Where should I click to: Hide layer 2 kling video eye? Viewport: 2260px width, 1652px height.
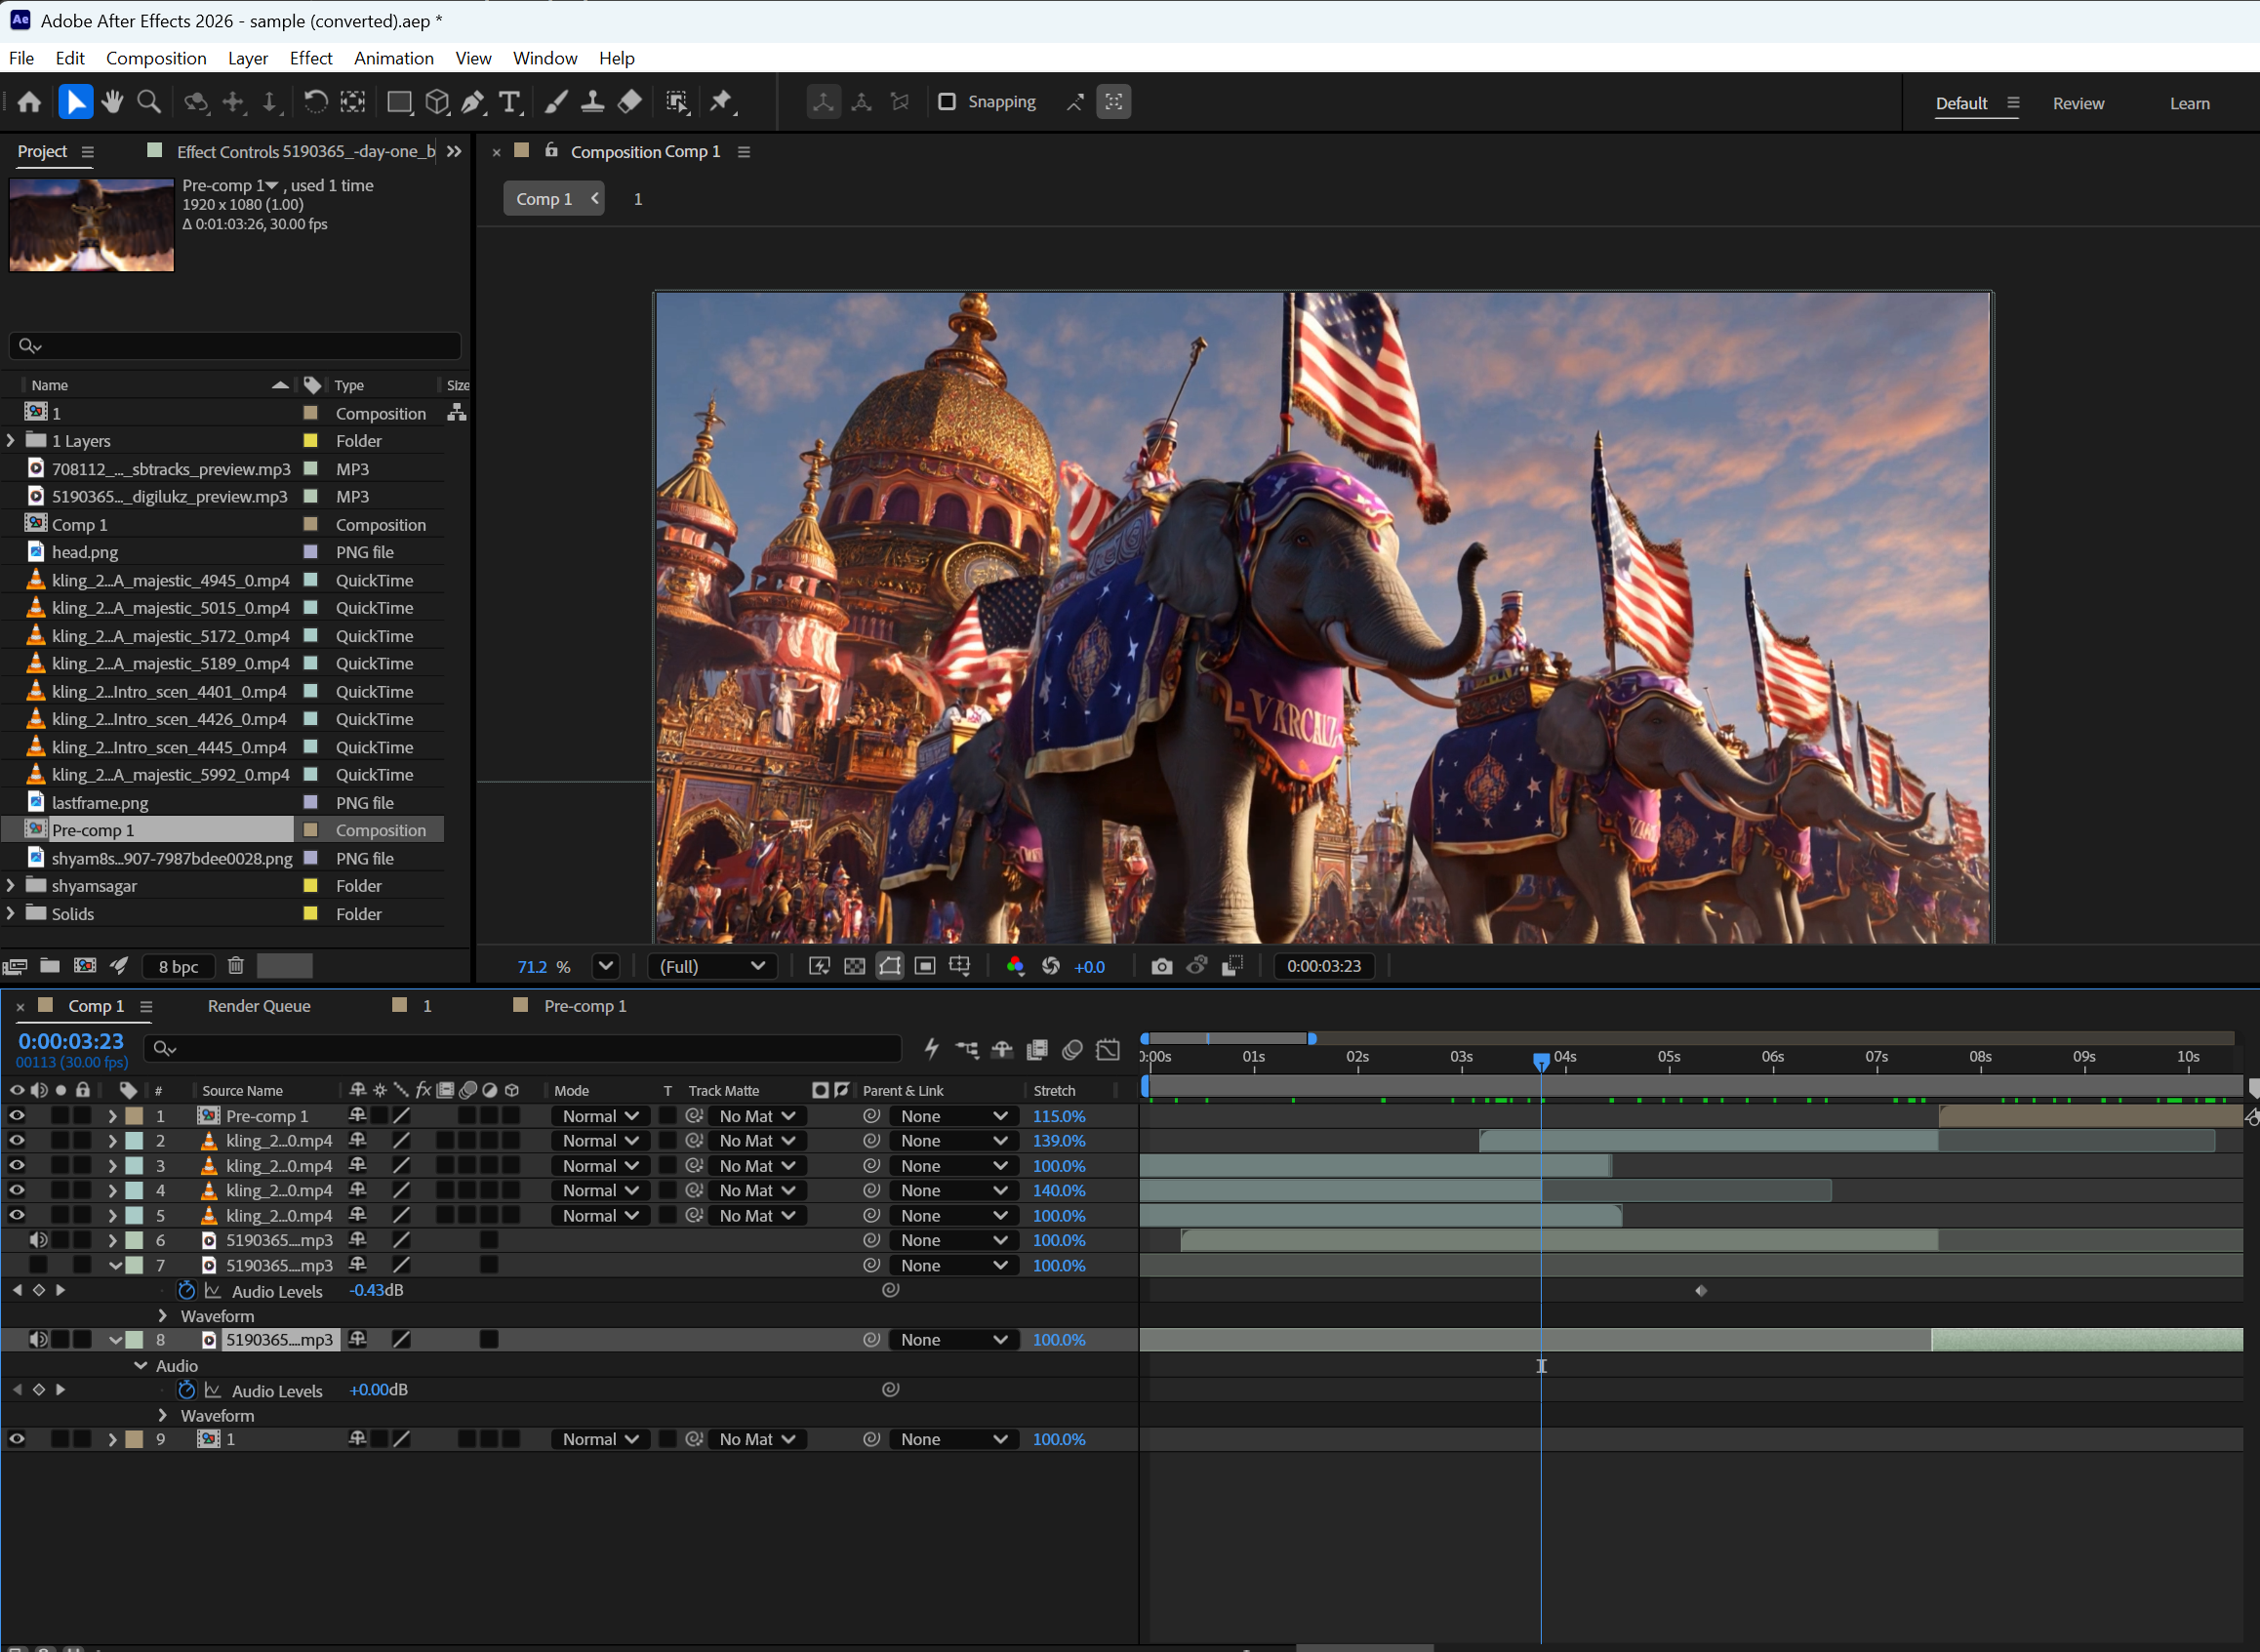[17, 1141]
